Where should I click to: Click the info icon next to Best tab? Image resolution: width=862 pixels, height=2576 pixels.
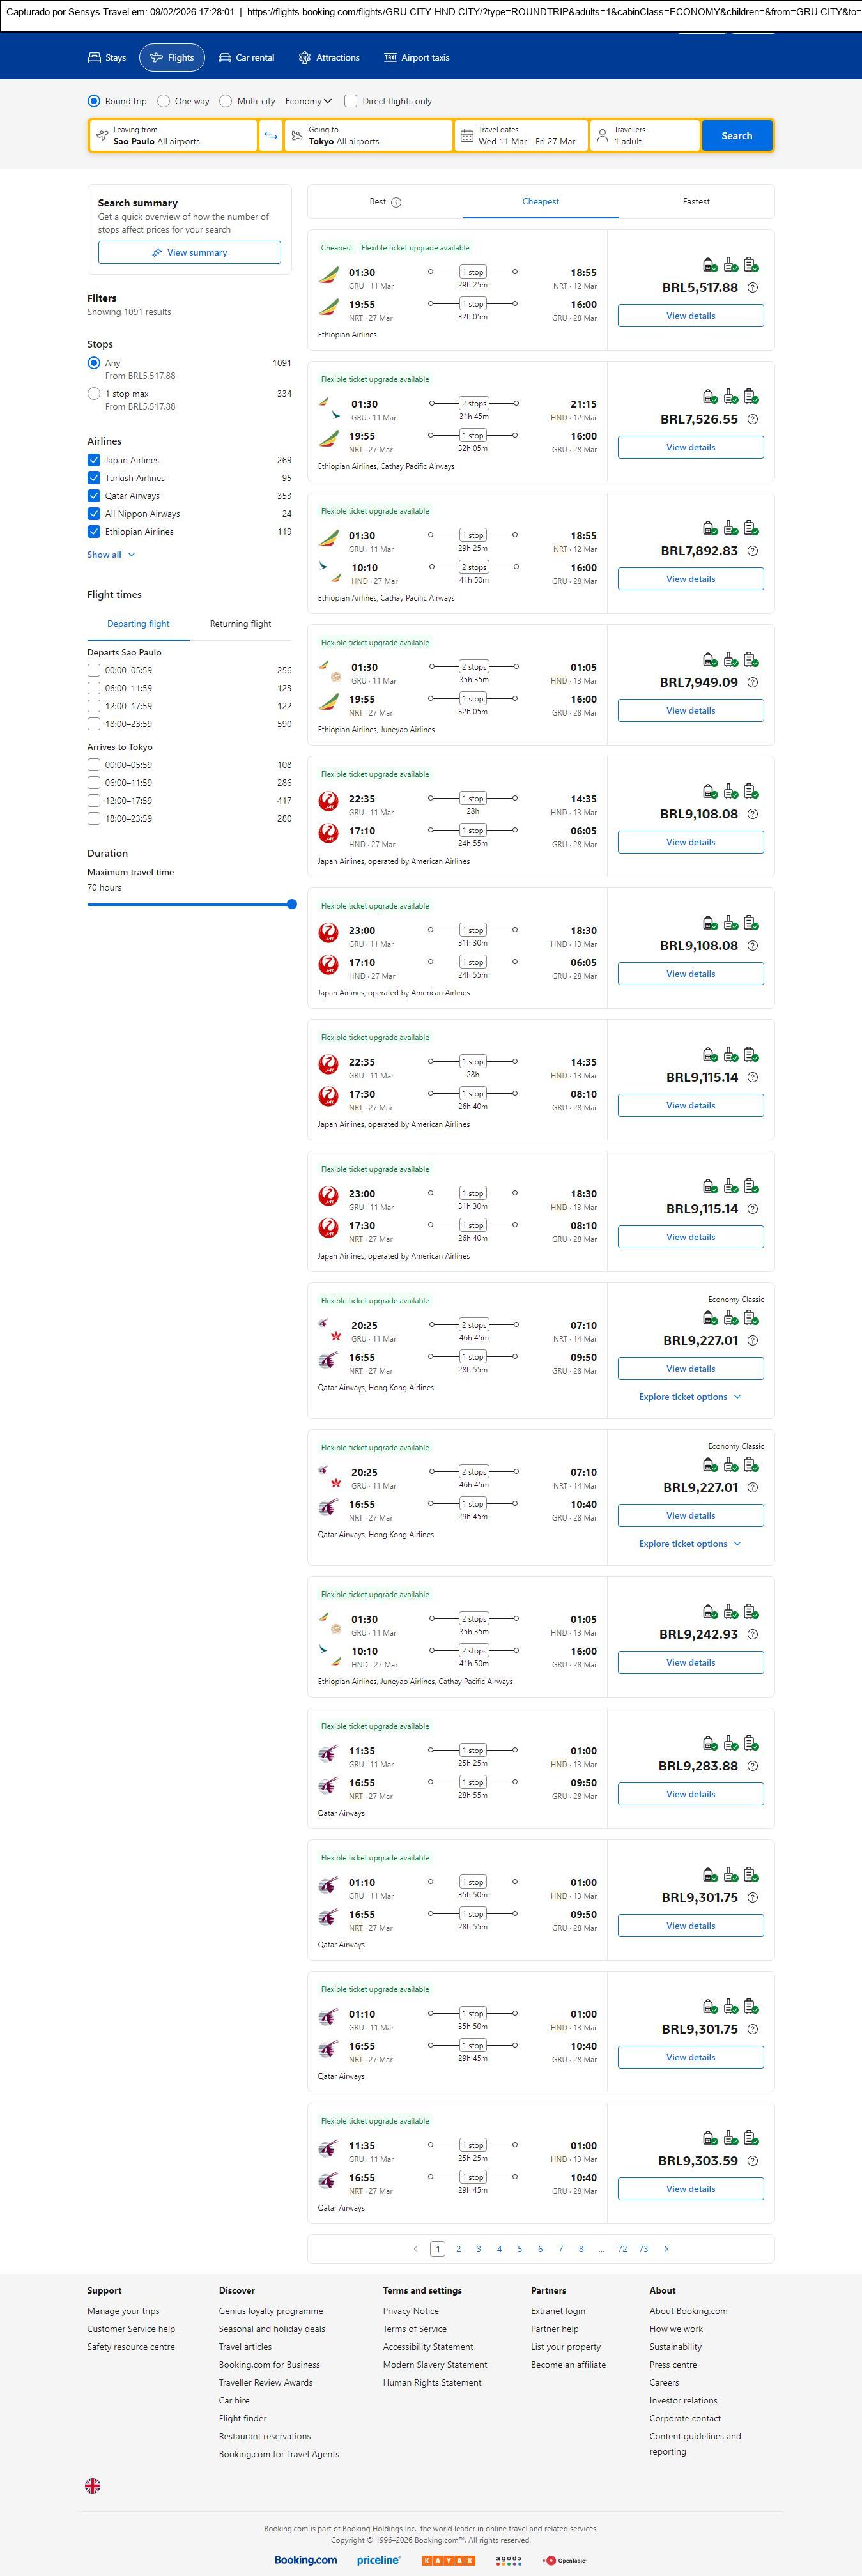pyautogui.click(x=396, y=202)
